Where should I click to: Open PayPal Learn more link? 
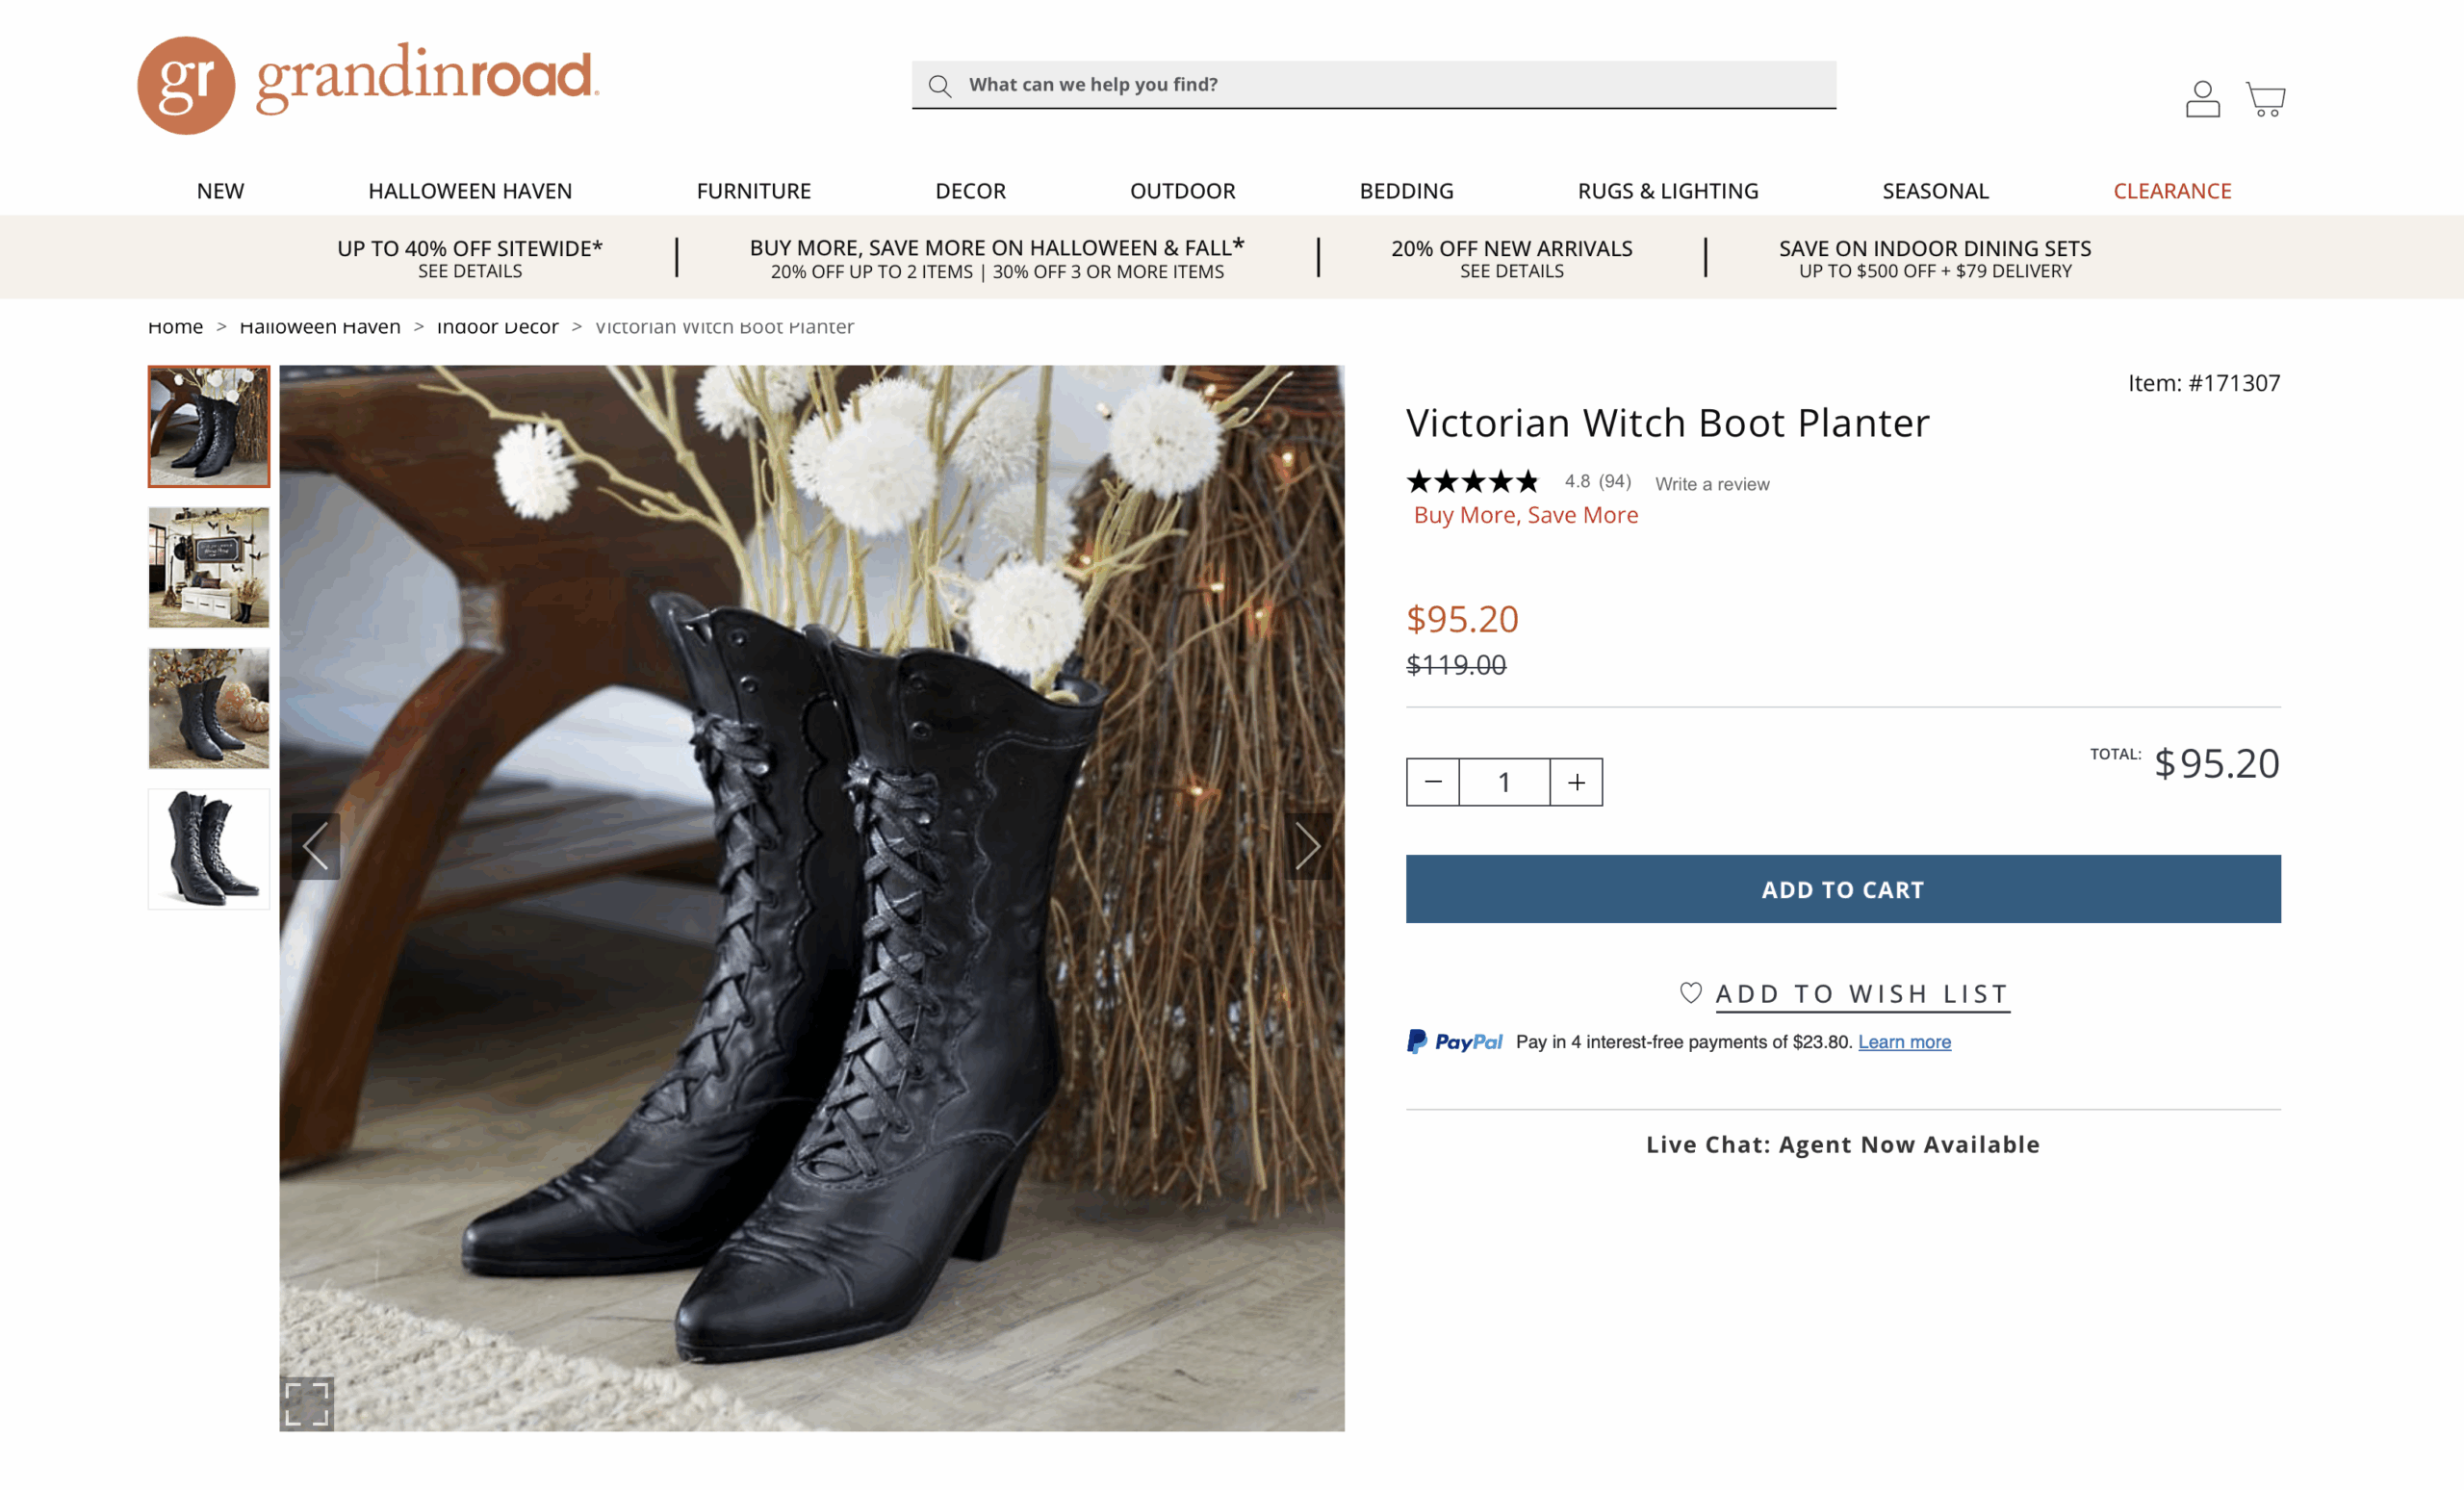coord(1904,1042)
